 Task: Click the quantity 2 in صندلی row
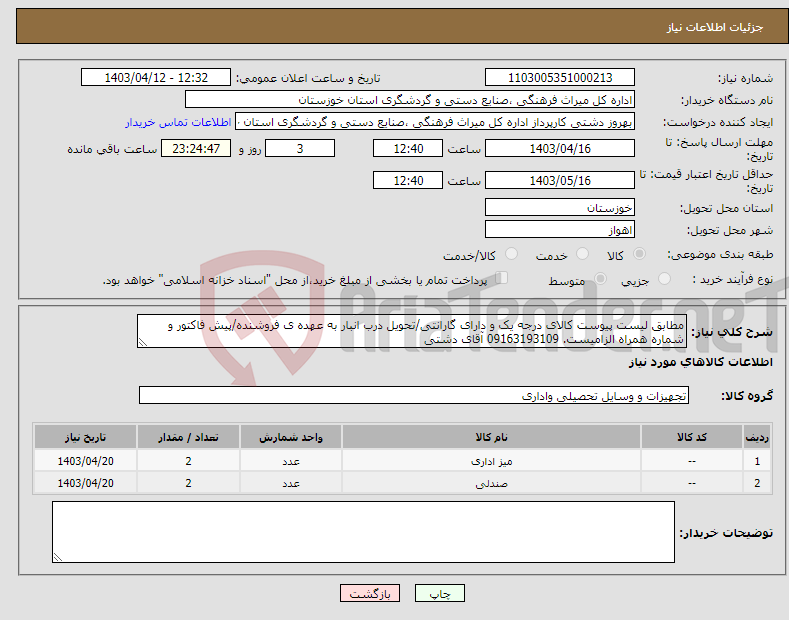(188, 483)
